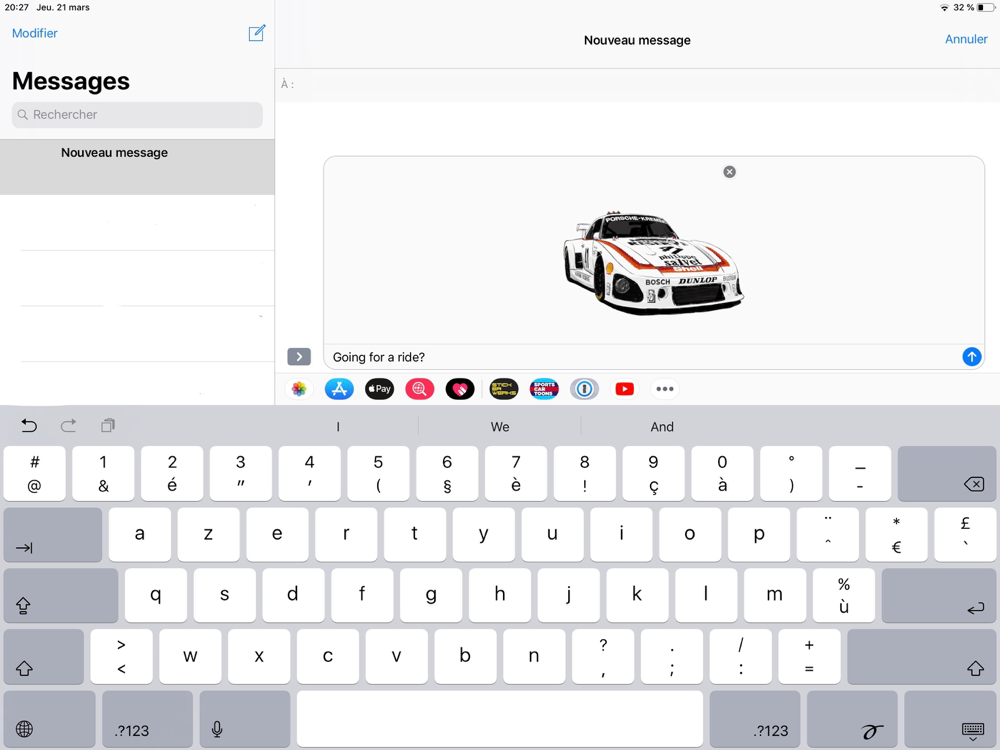Tap the tab key
Image resolution: width=1000 pixels, height=750 pixels.
pos(53,534)
